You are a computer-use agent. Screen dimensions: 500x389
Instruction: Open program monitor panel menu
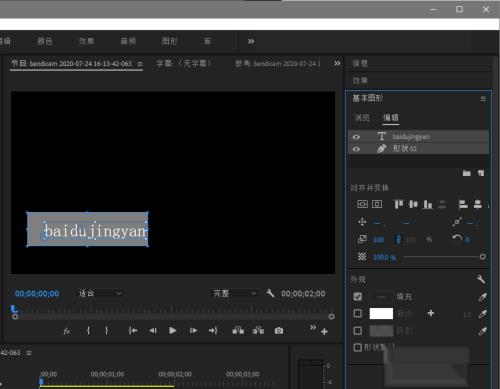coord(140,64)
